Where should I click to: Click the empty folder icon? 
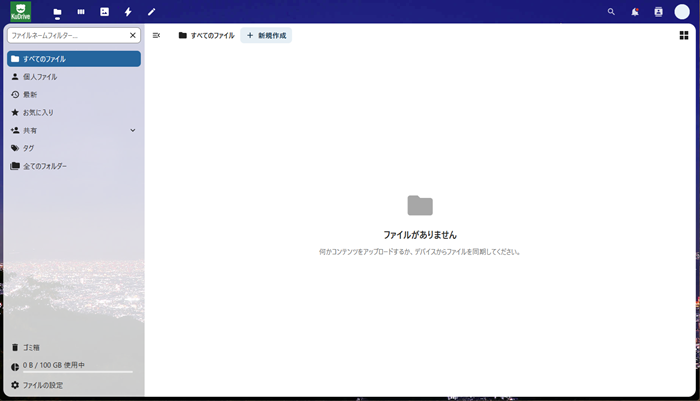420,205
